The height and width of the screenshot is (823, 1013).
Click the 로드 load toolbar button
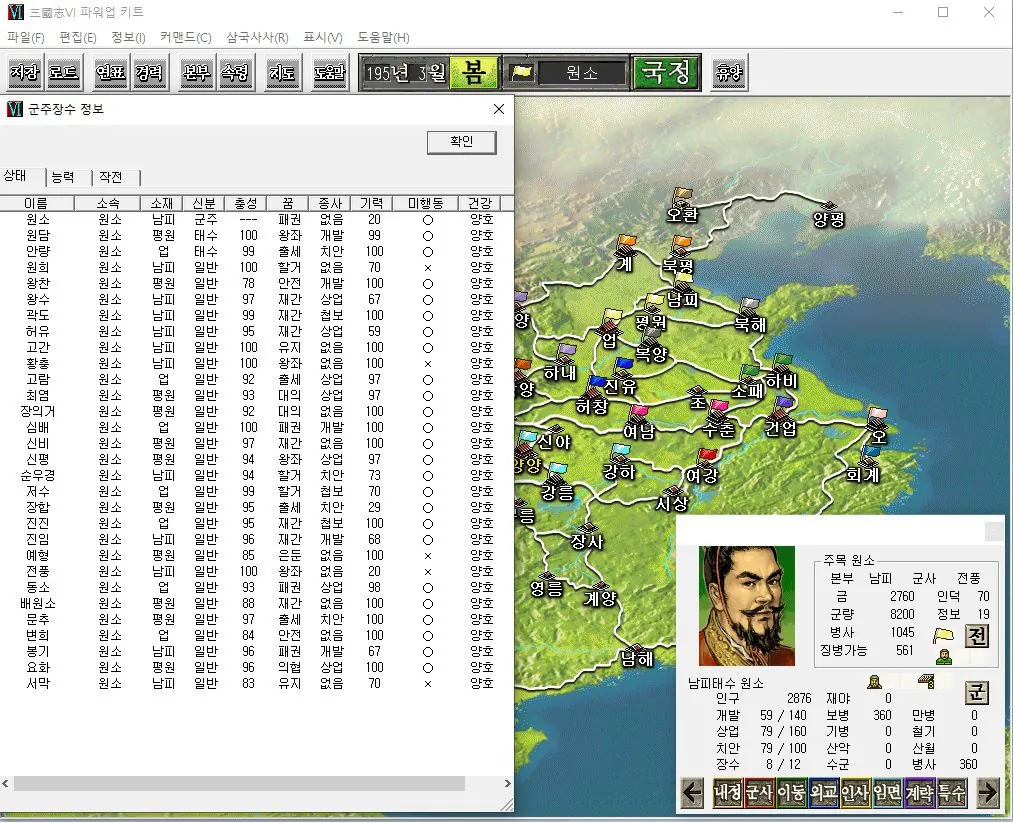coord(63,72)
